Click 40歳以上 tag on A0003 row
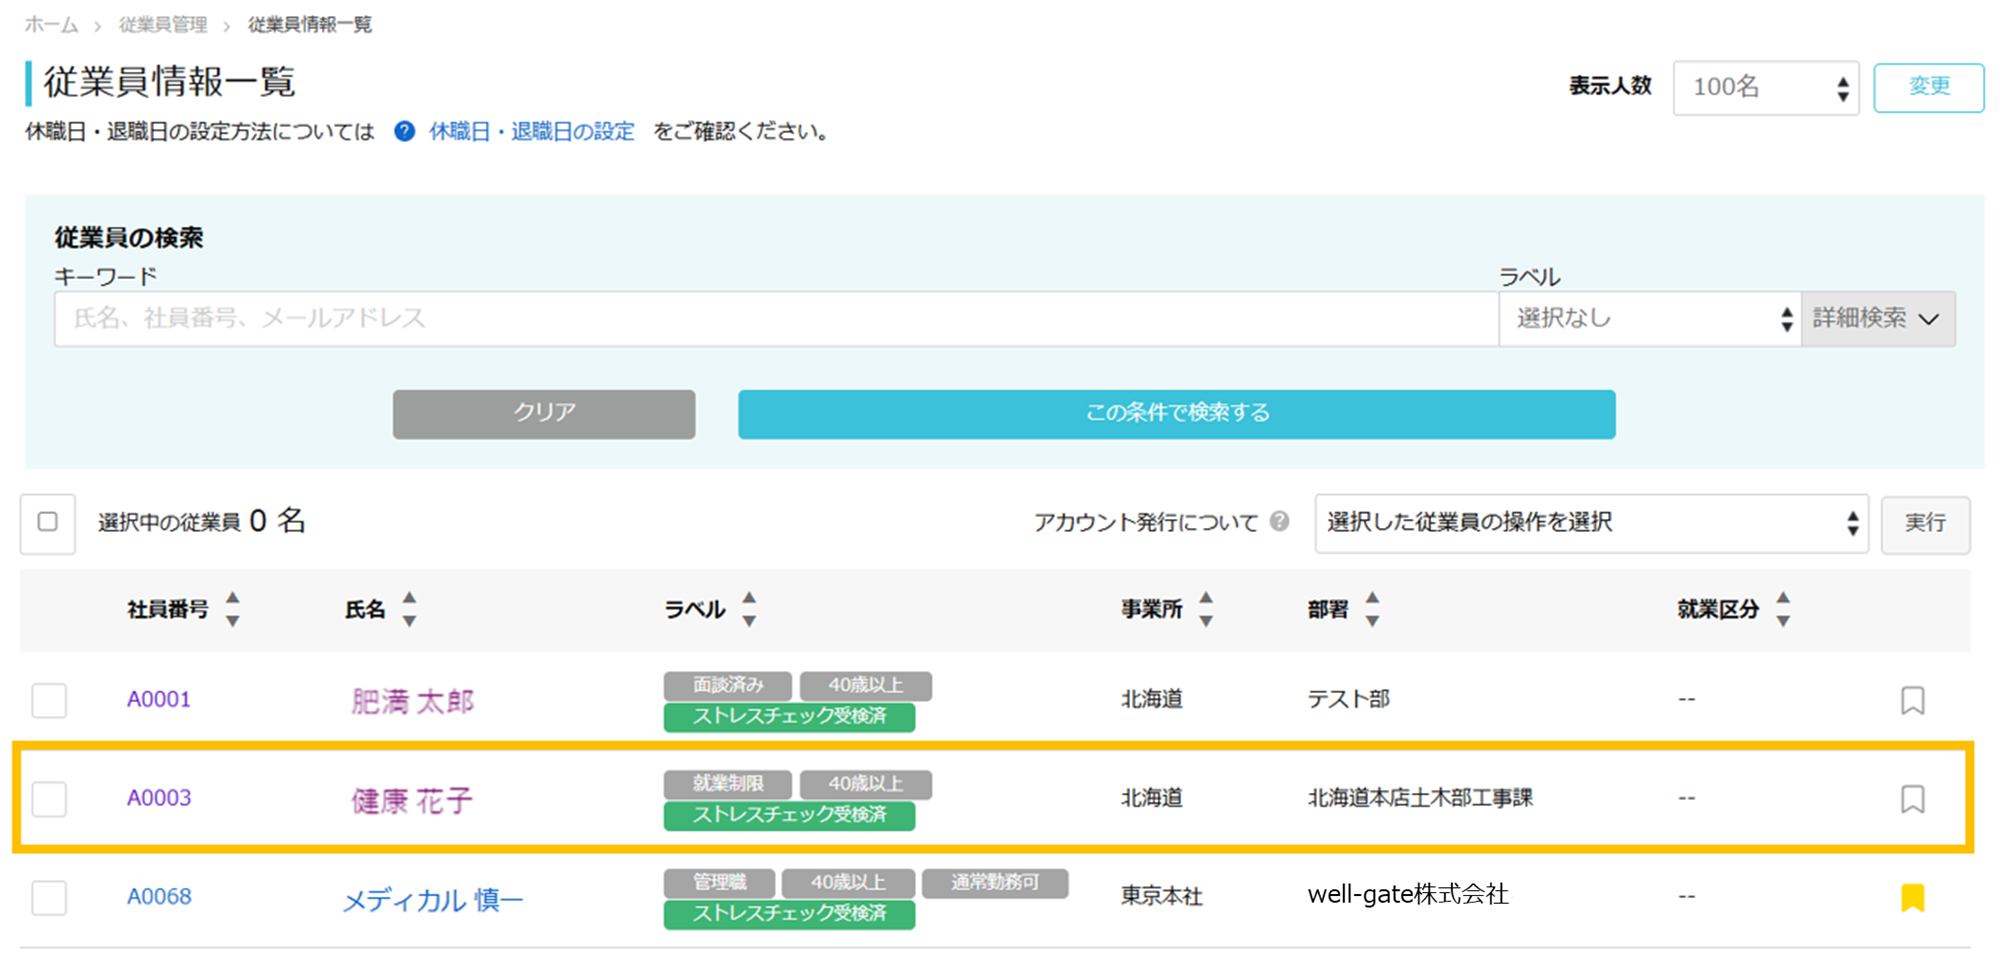 click(866, 784)
